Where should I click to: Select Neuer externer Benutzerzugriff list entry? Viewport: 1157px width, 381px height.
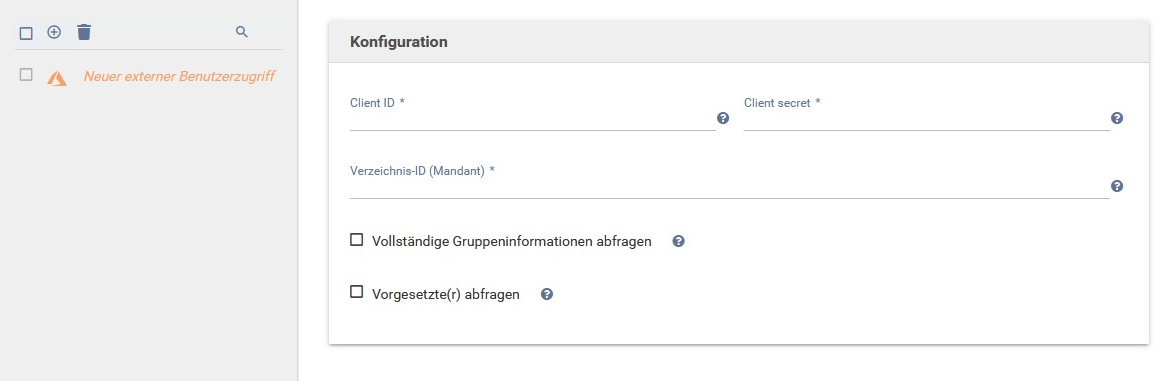[179, 76]
